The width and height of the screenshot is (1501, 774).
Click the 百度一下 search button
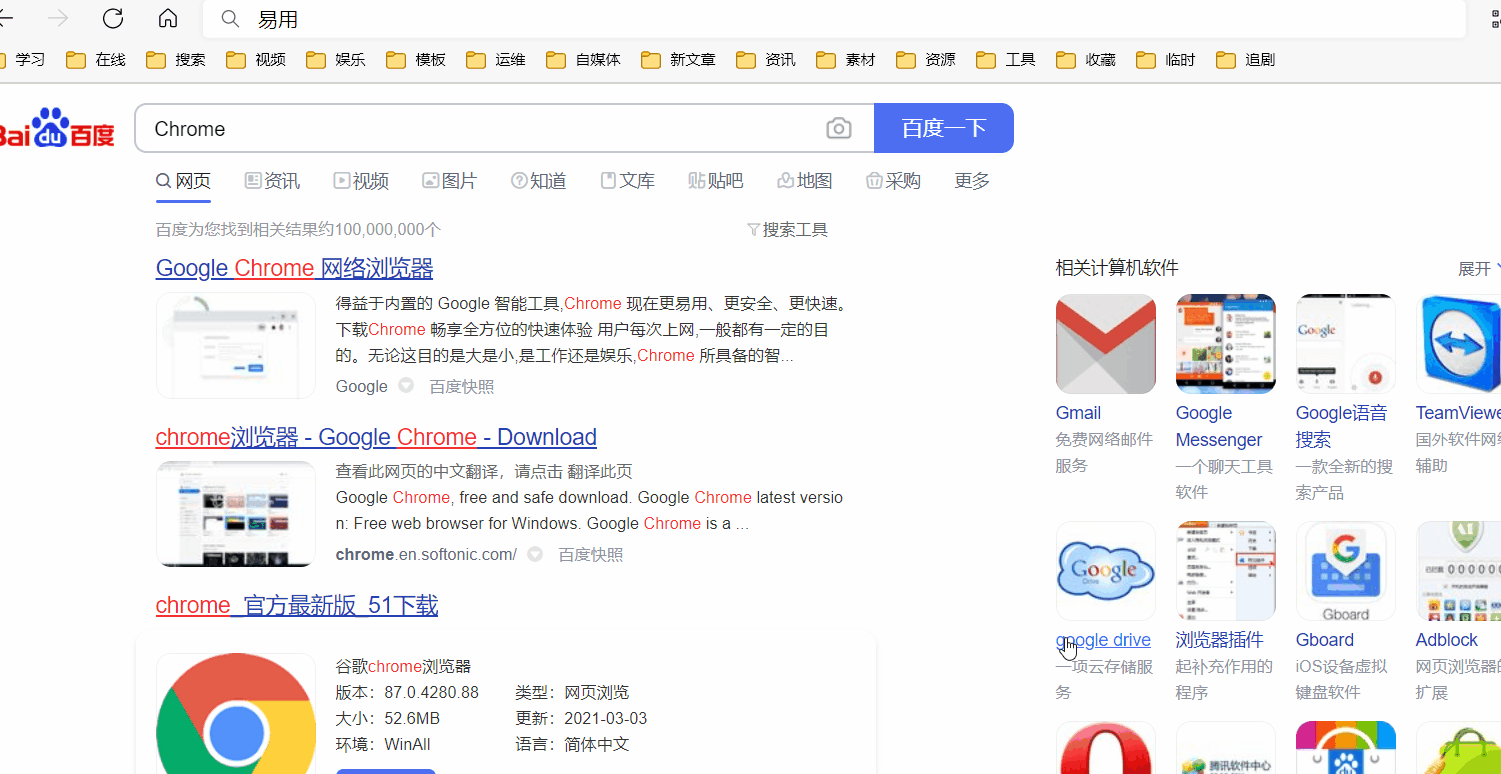943,129
